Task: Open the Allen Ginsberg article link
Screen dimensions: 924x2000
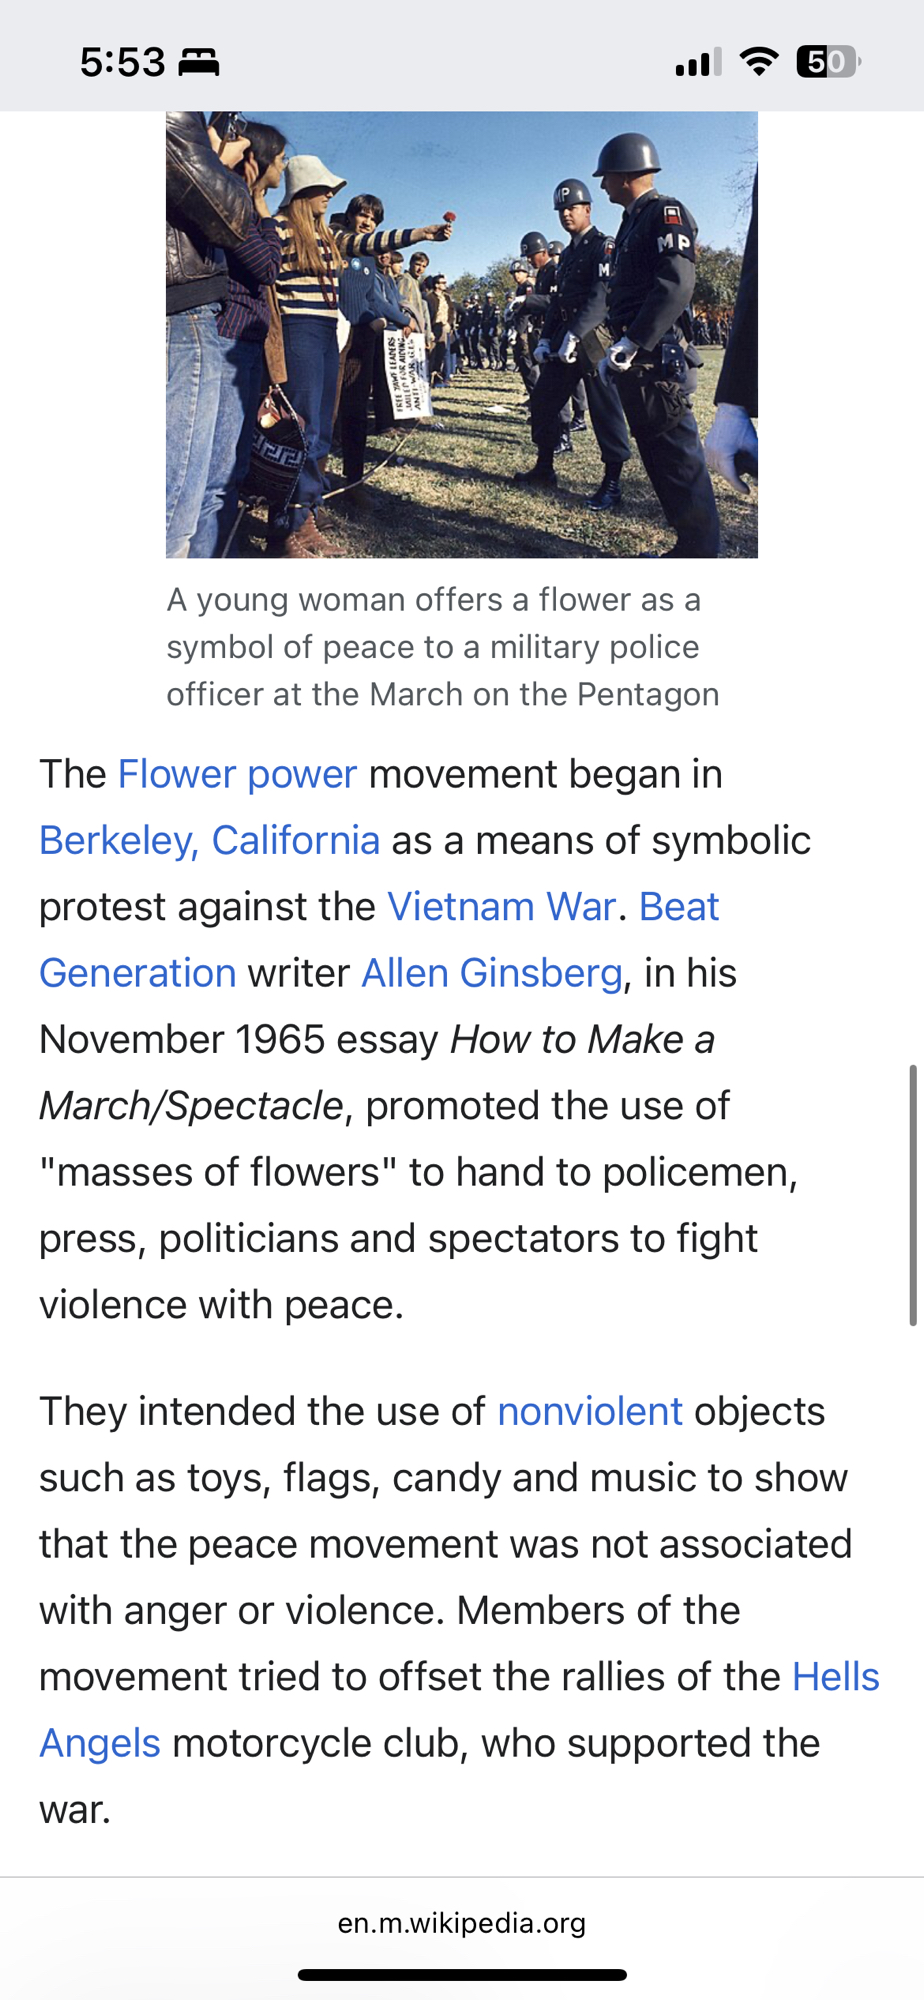Action: pyautogui.click(x=492, y=973)
